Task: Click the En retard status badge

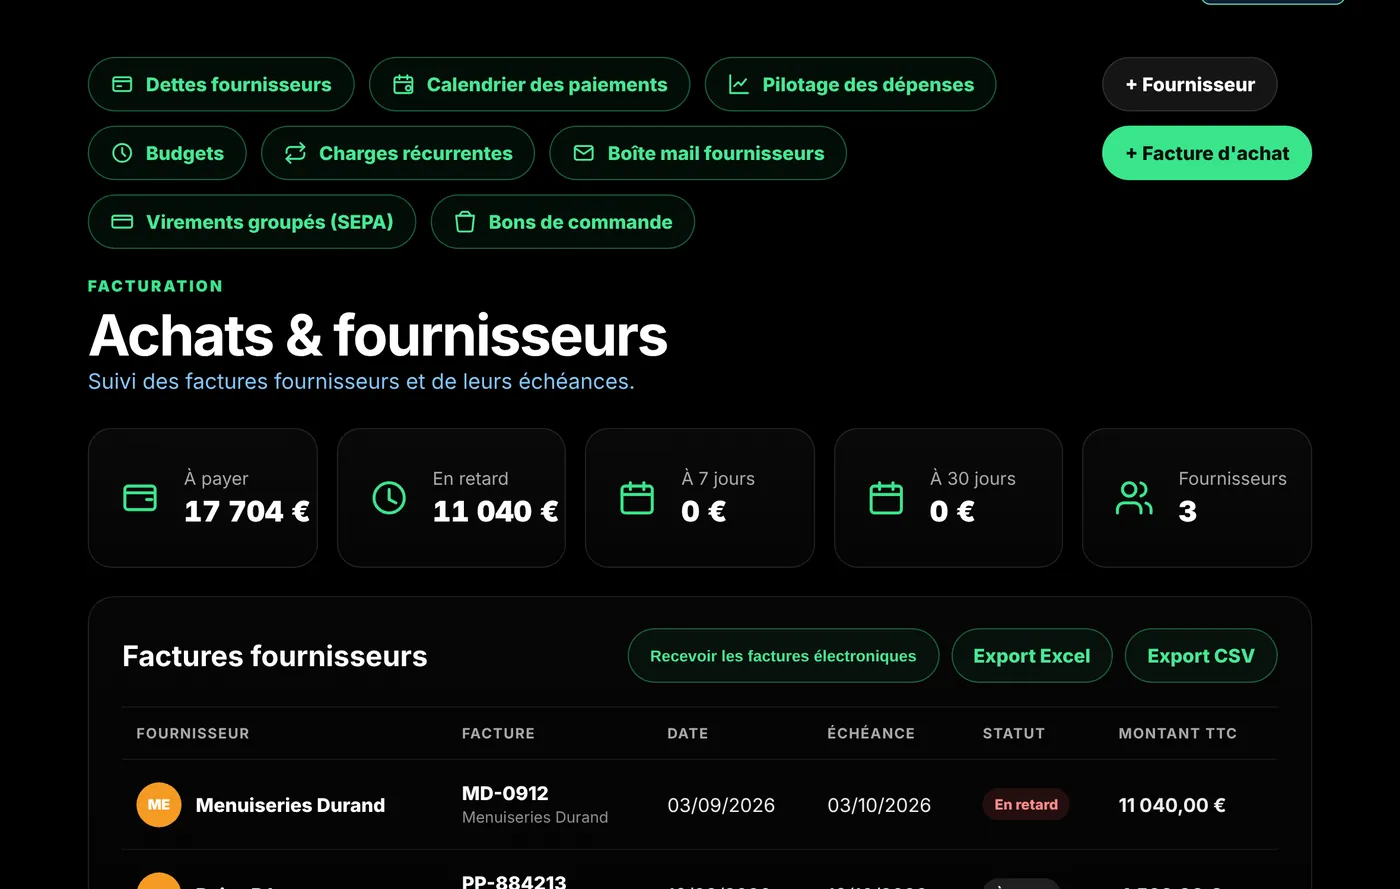Action: tap(1026, 805)
